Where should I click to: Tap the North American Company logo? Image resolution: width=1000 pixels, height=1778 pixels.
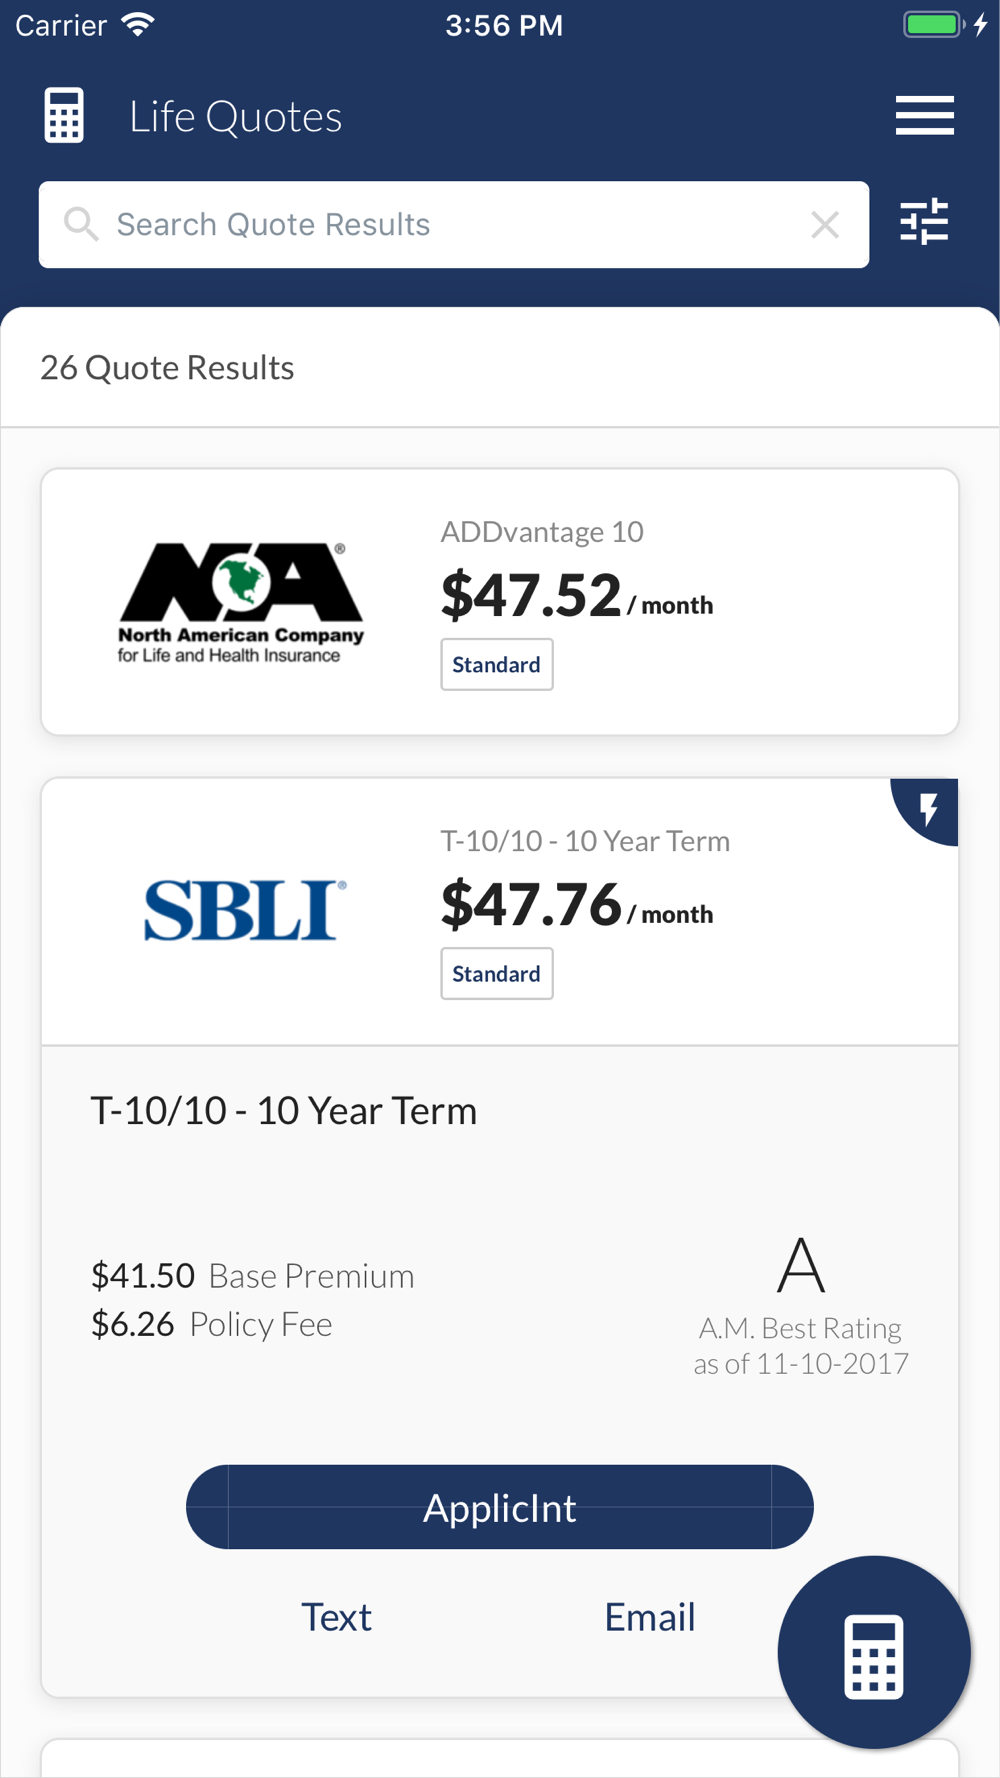[x=241, y=602]
